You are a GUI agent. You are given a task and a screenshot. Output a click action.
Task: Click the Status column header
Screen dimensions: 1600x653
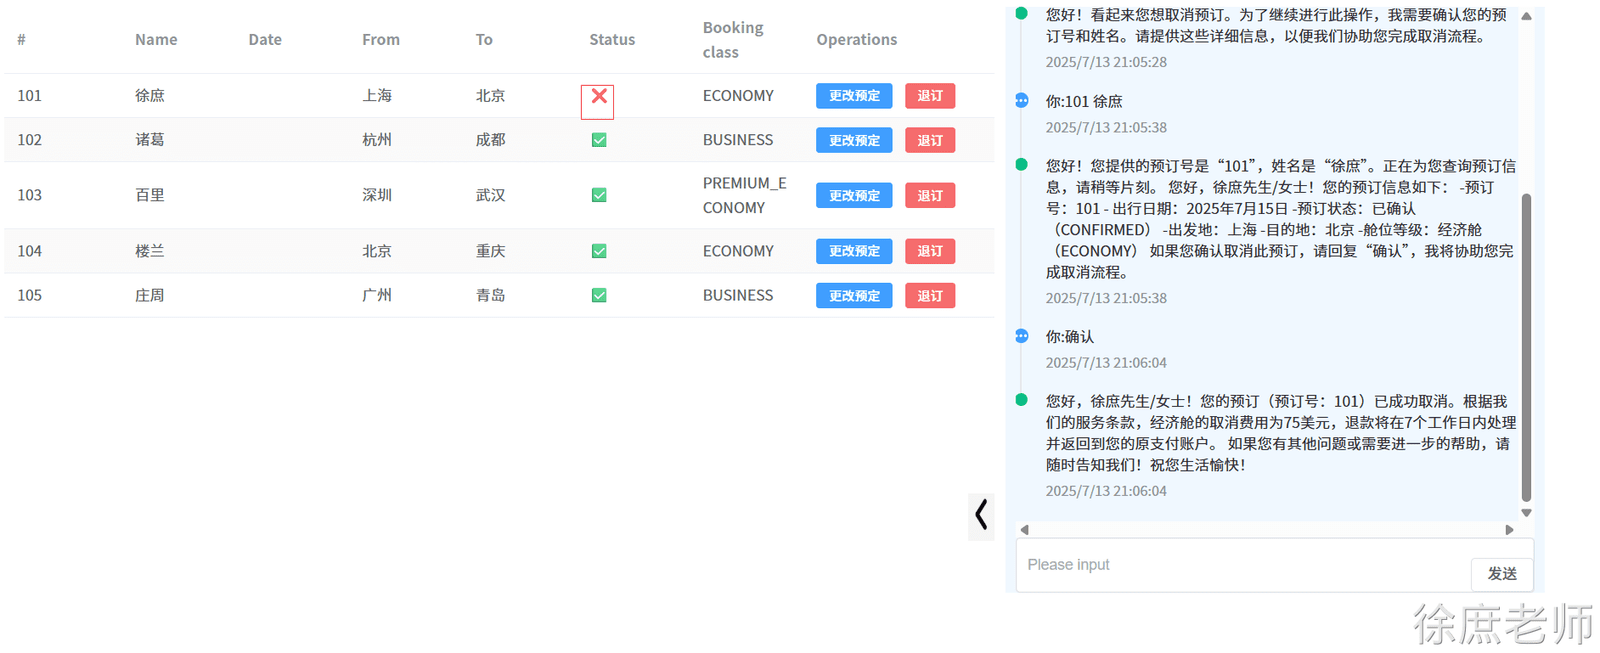[x=612, y=40]
